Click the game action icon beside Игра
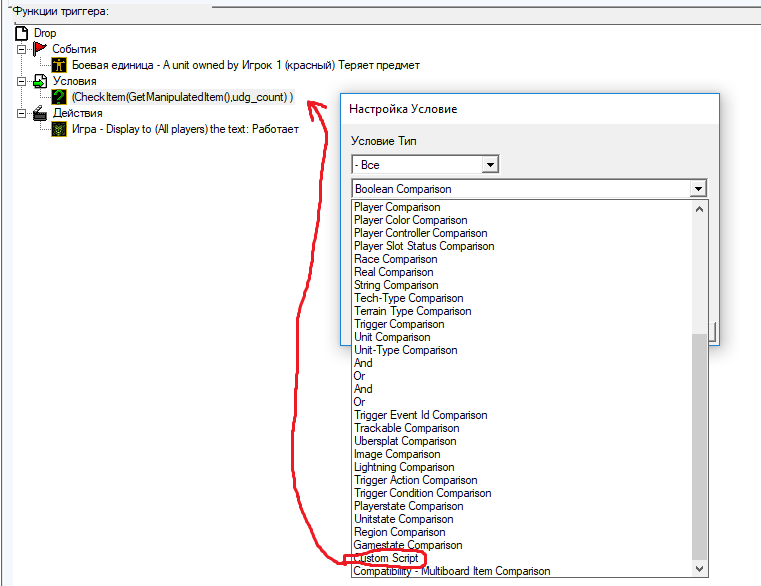 click(x=59, y=129)
